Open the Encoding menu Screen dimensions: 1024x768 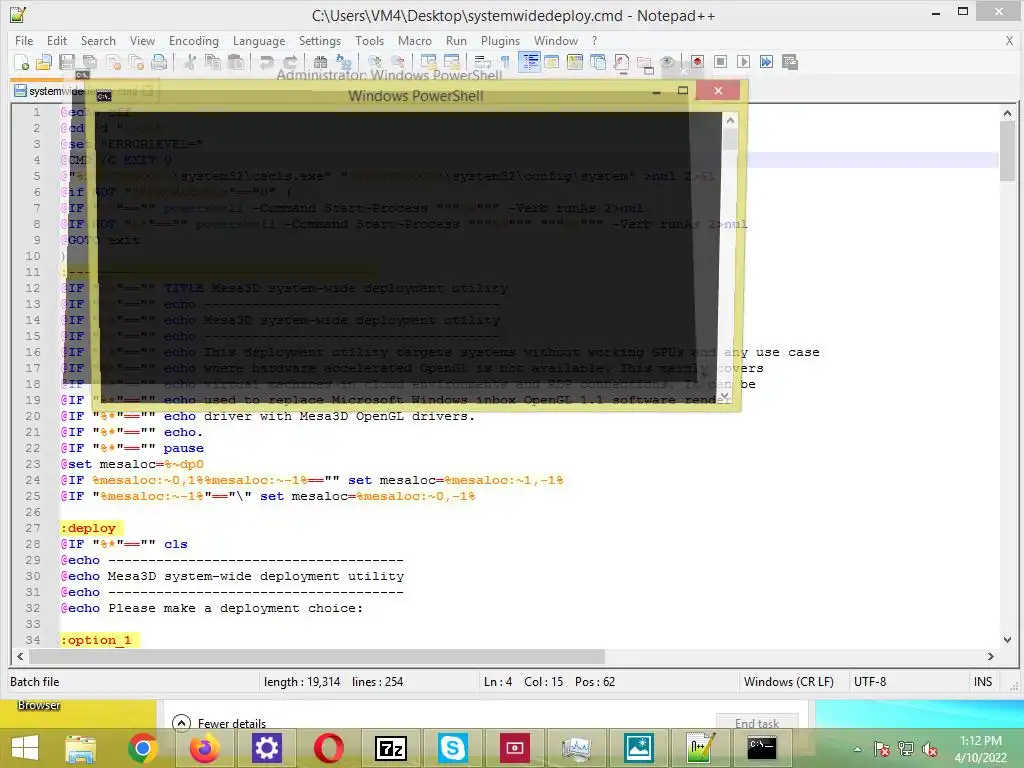(194, 40)
